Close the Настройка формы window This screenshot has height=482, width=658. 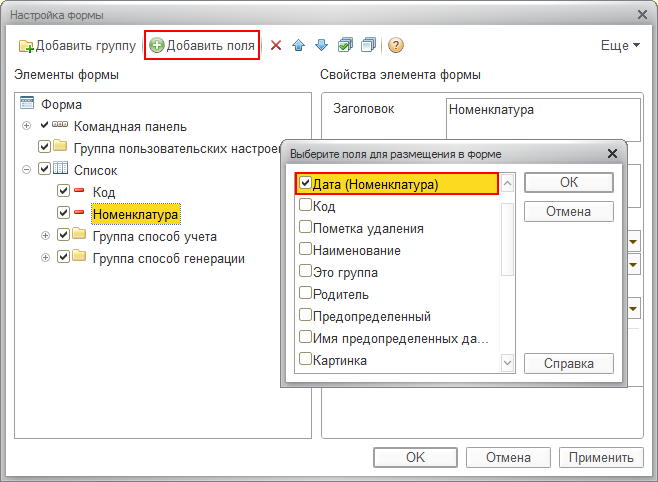[642, 15]
